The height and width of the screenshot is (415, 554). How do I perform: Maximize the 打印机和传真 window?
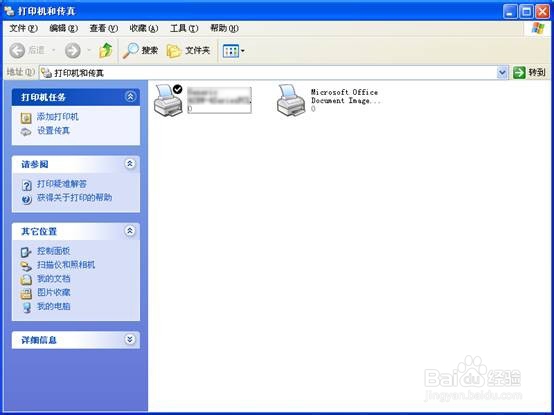pos(526,12)
